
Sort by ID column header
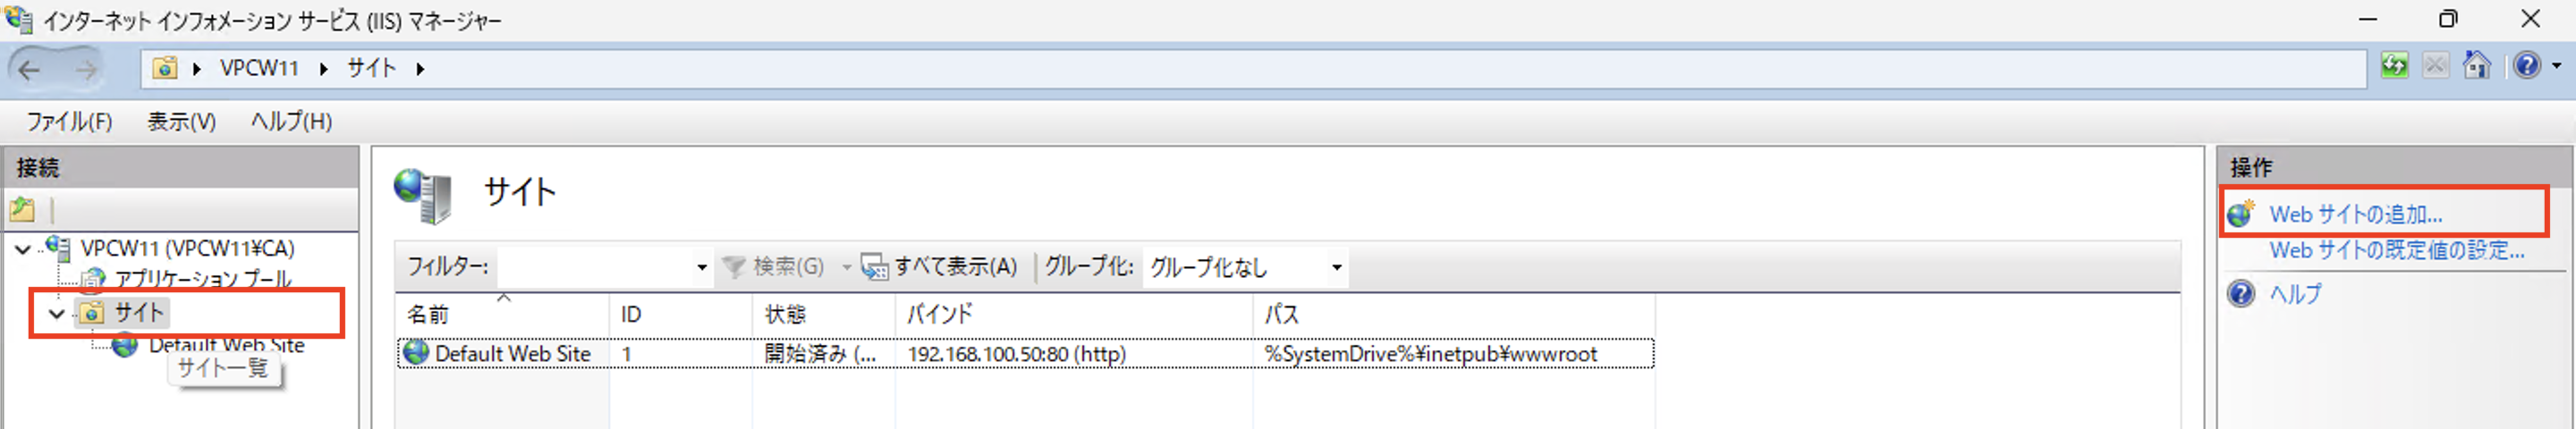click(680, 314)
